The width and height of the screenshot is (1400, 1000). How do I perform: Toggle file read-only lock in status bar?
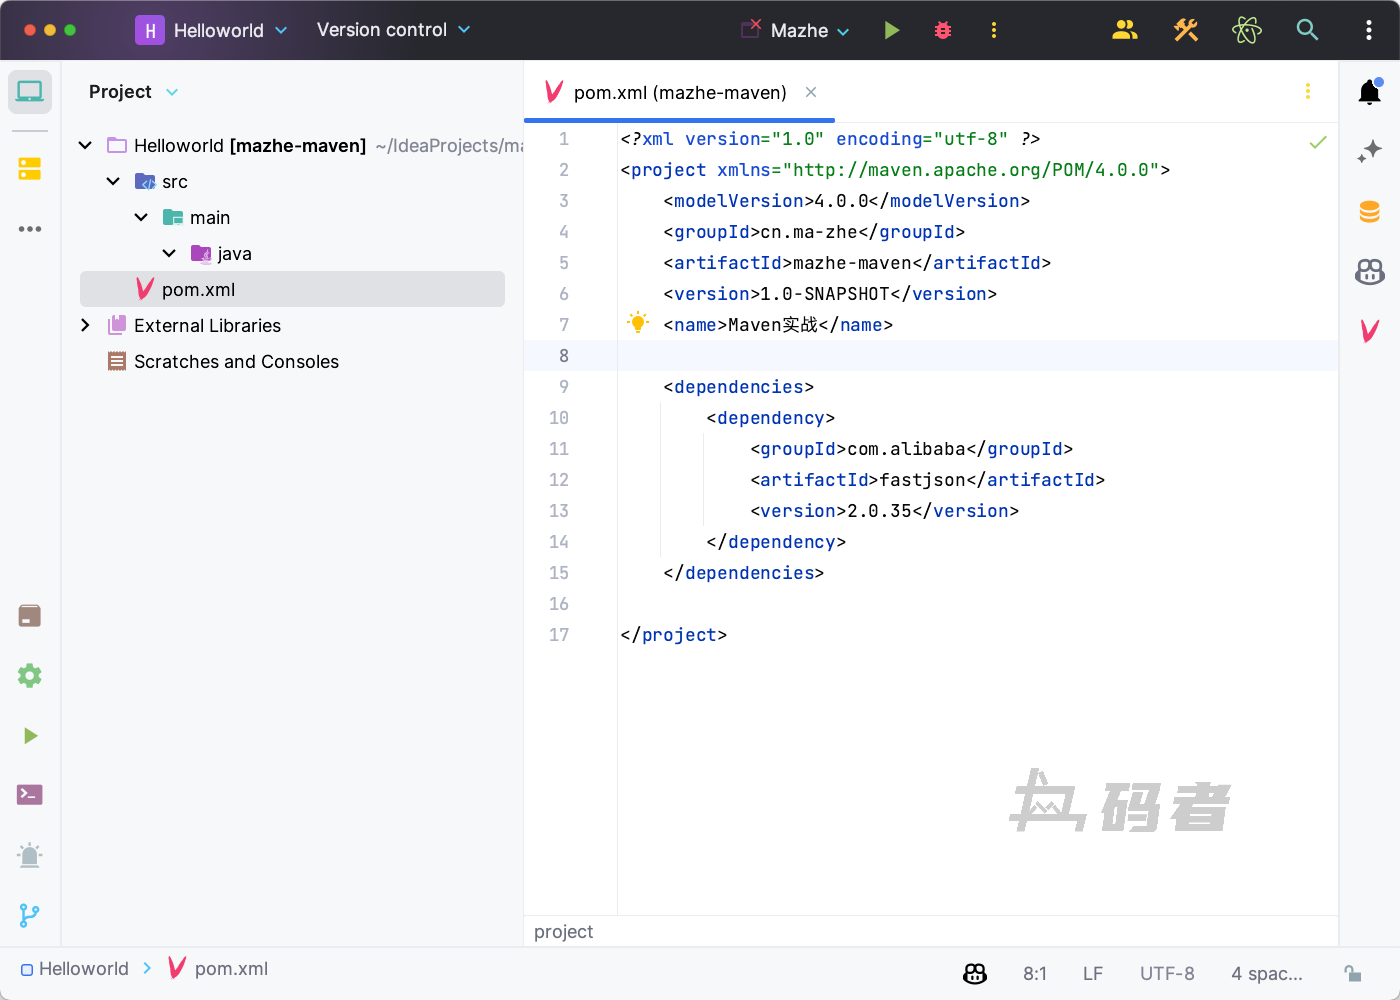(x=1352, y=973)
